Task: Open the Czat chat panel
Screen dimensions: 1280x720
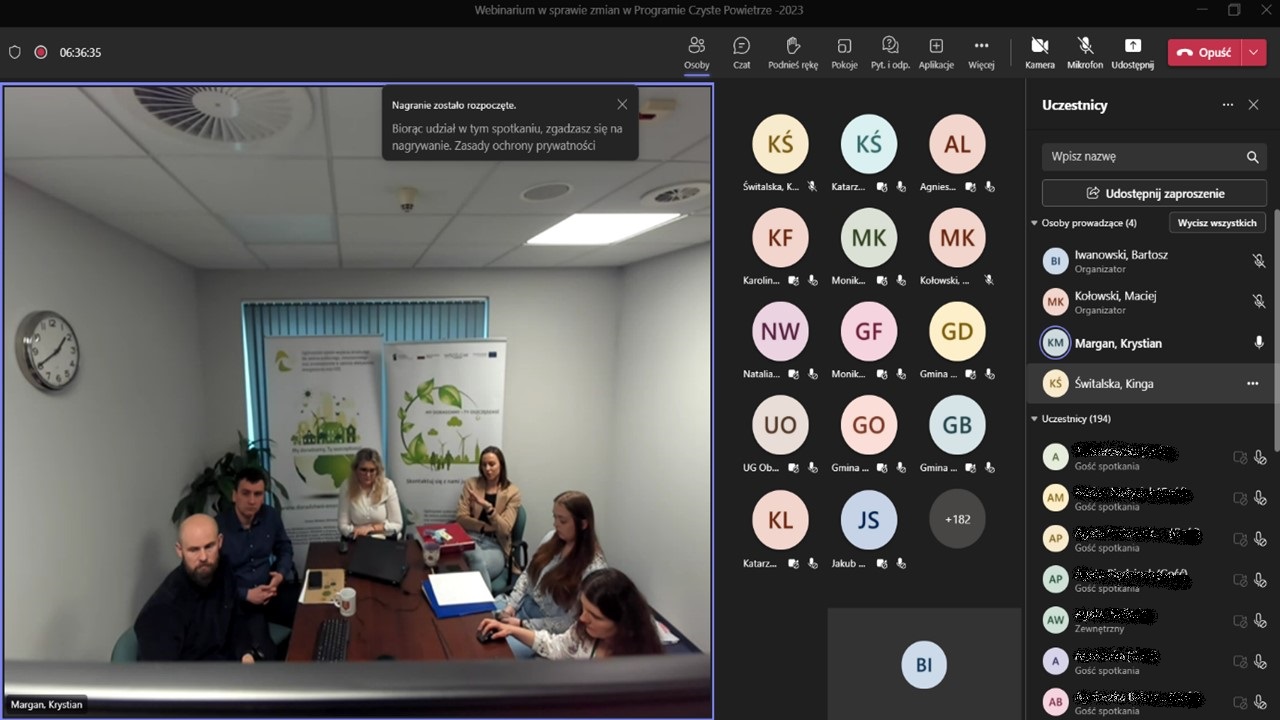Action: [x=741, y=52]
